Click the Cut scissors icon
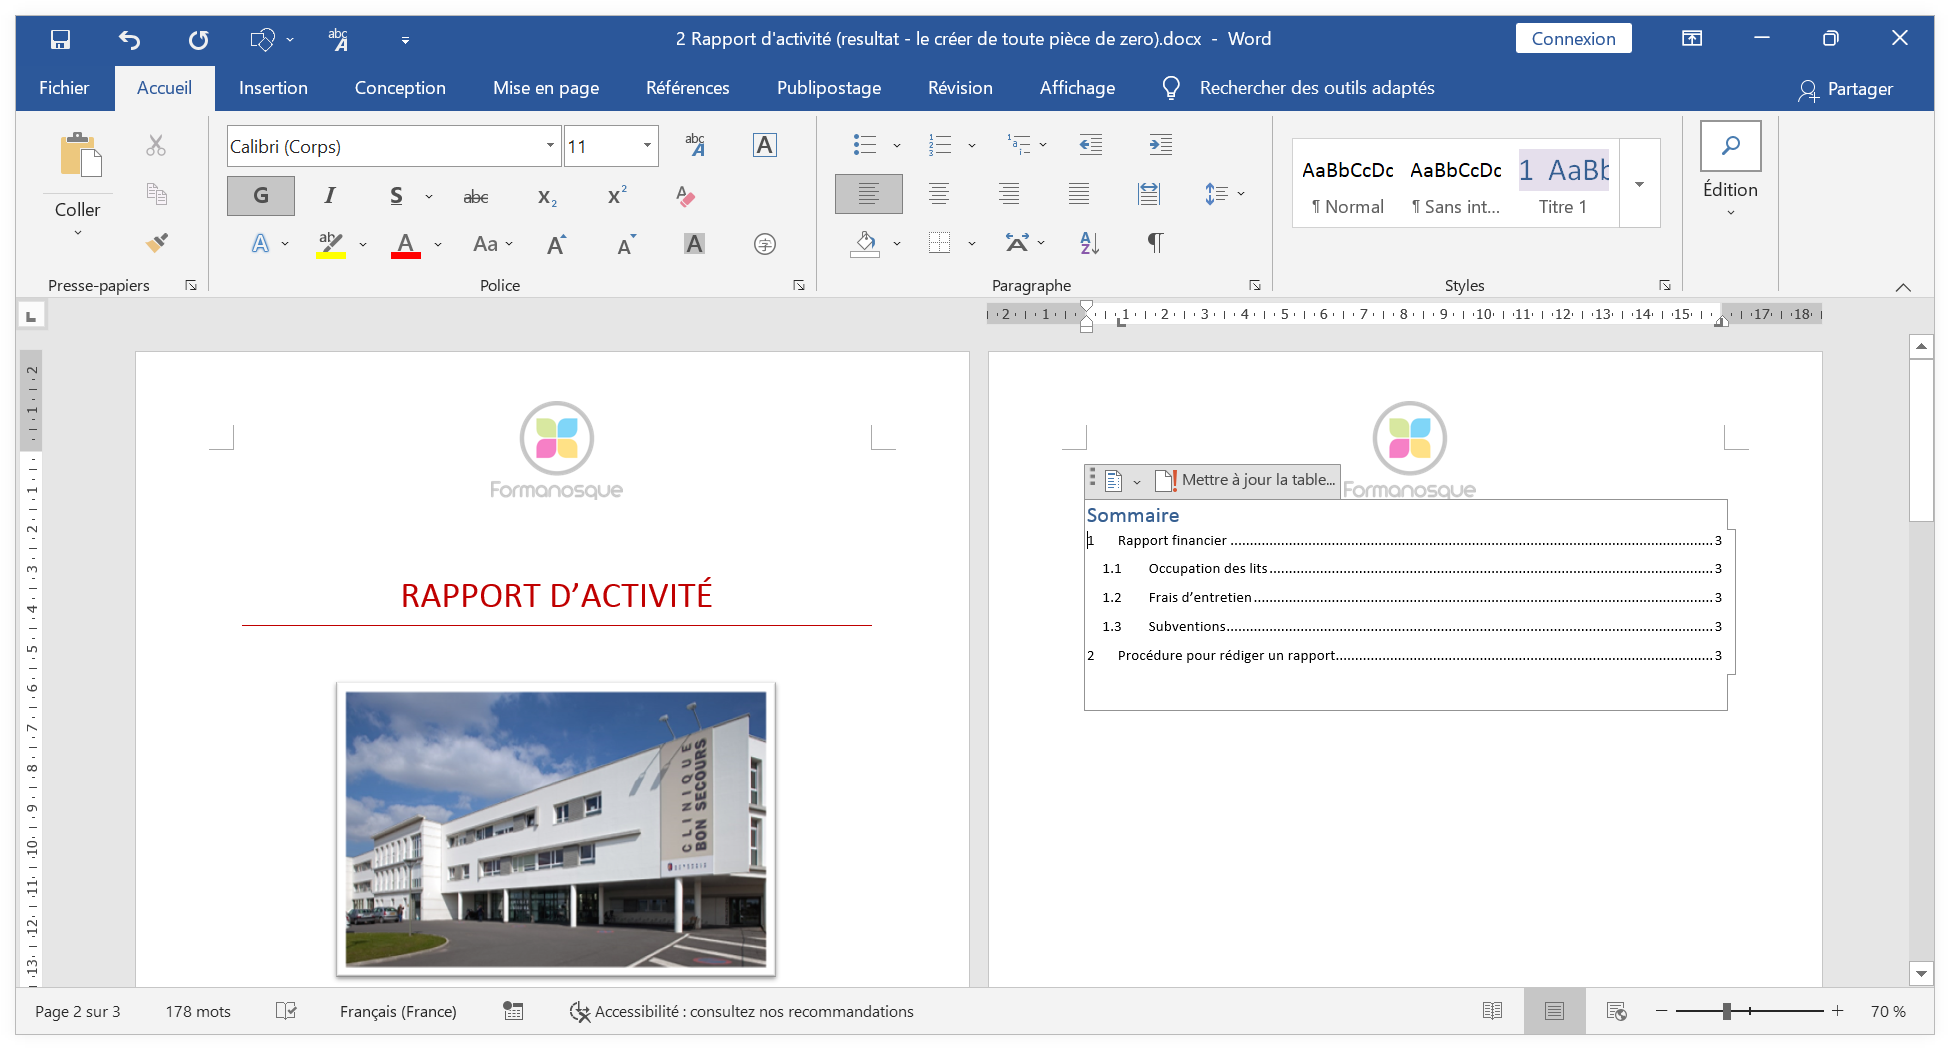The width and height of the screenshot is (1950, 1050). click(x=156, y=145)
